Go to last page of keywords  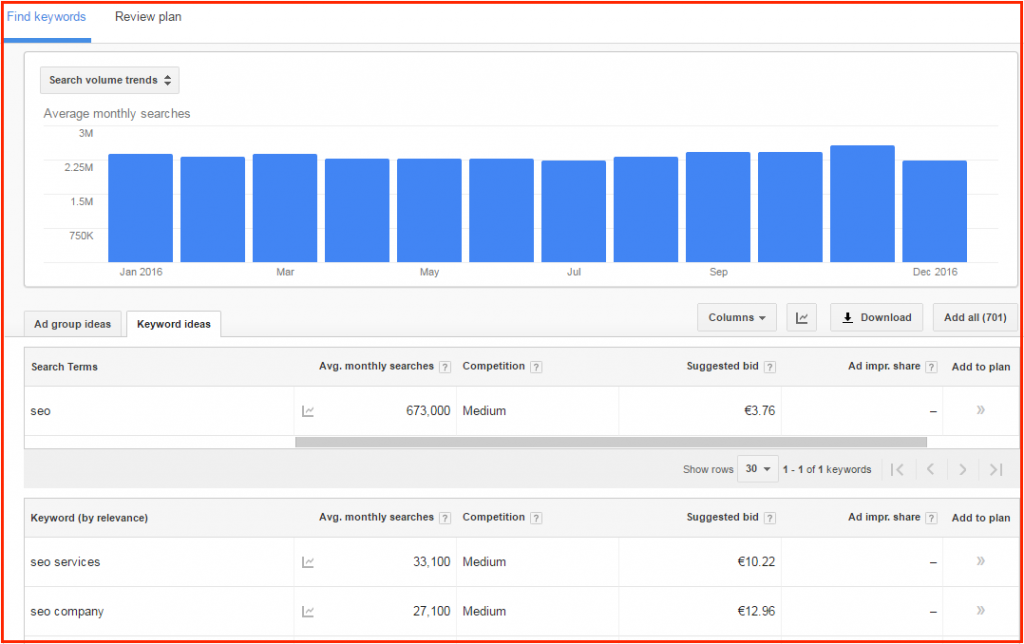click(995, 469)
